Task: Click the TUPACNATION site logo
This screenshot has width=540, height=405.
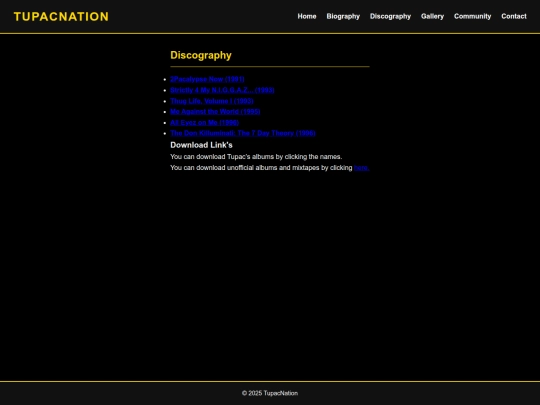Action: (61, 17)
